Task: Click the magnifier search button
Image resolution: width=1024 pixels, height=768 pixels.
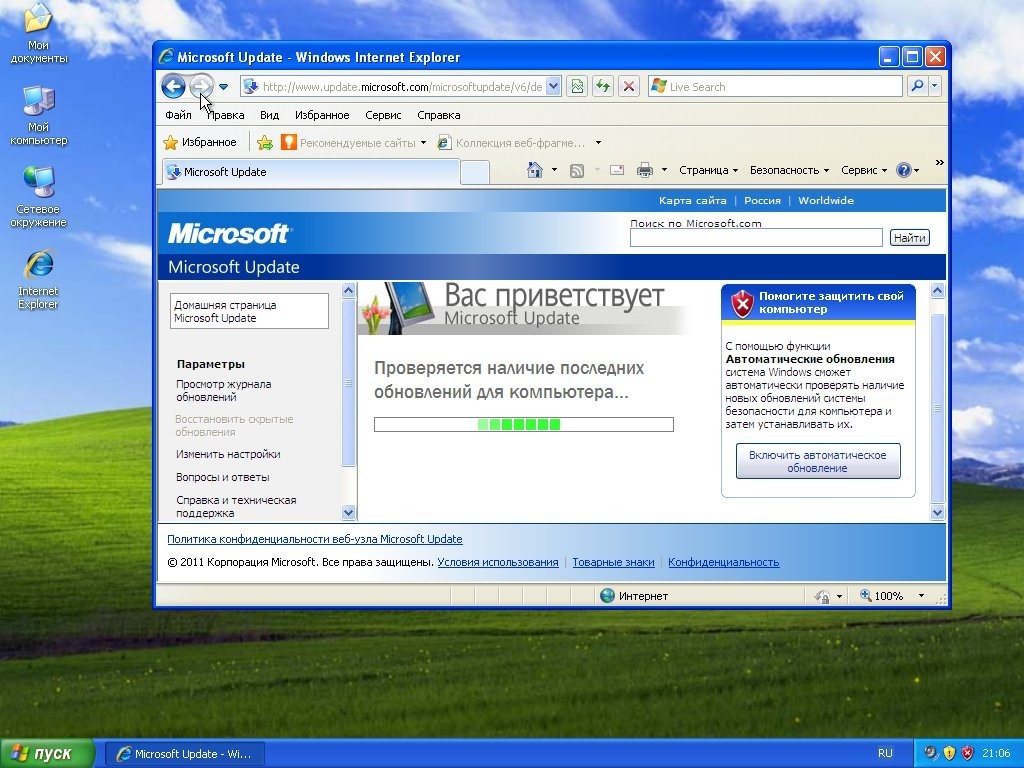Action: point(917,86)
